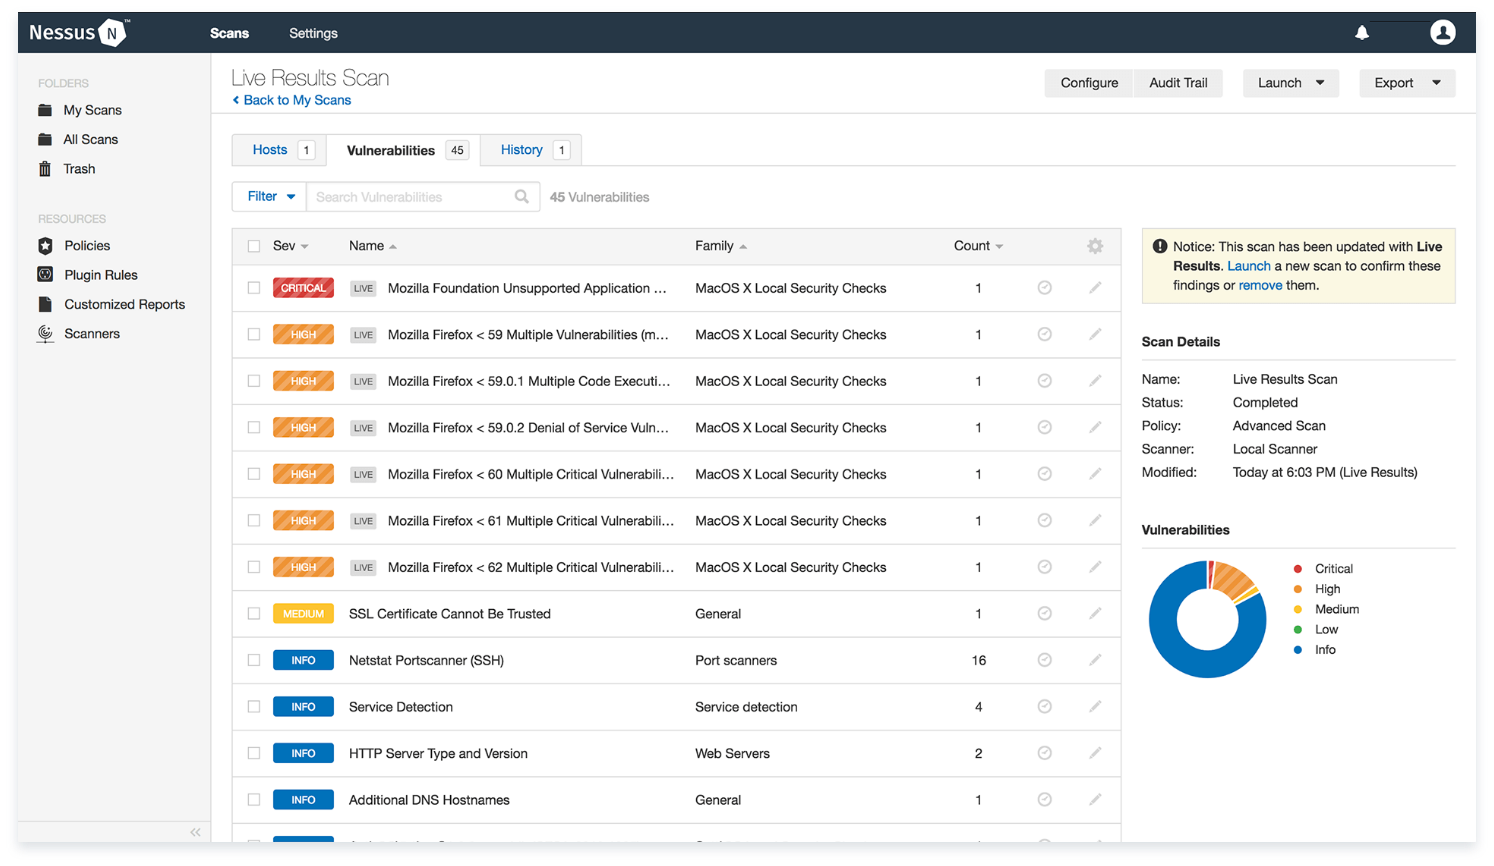Sort by the Count column
This screenshot has height=866, width=1494.
pyautogui.click(x=978, y=246)
